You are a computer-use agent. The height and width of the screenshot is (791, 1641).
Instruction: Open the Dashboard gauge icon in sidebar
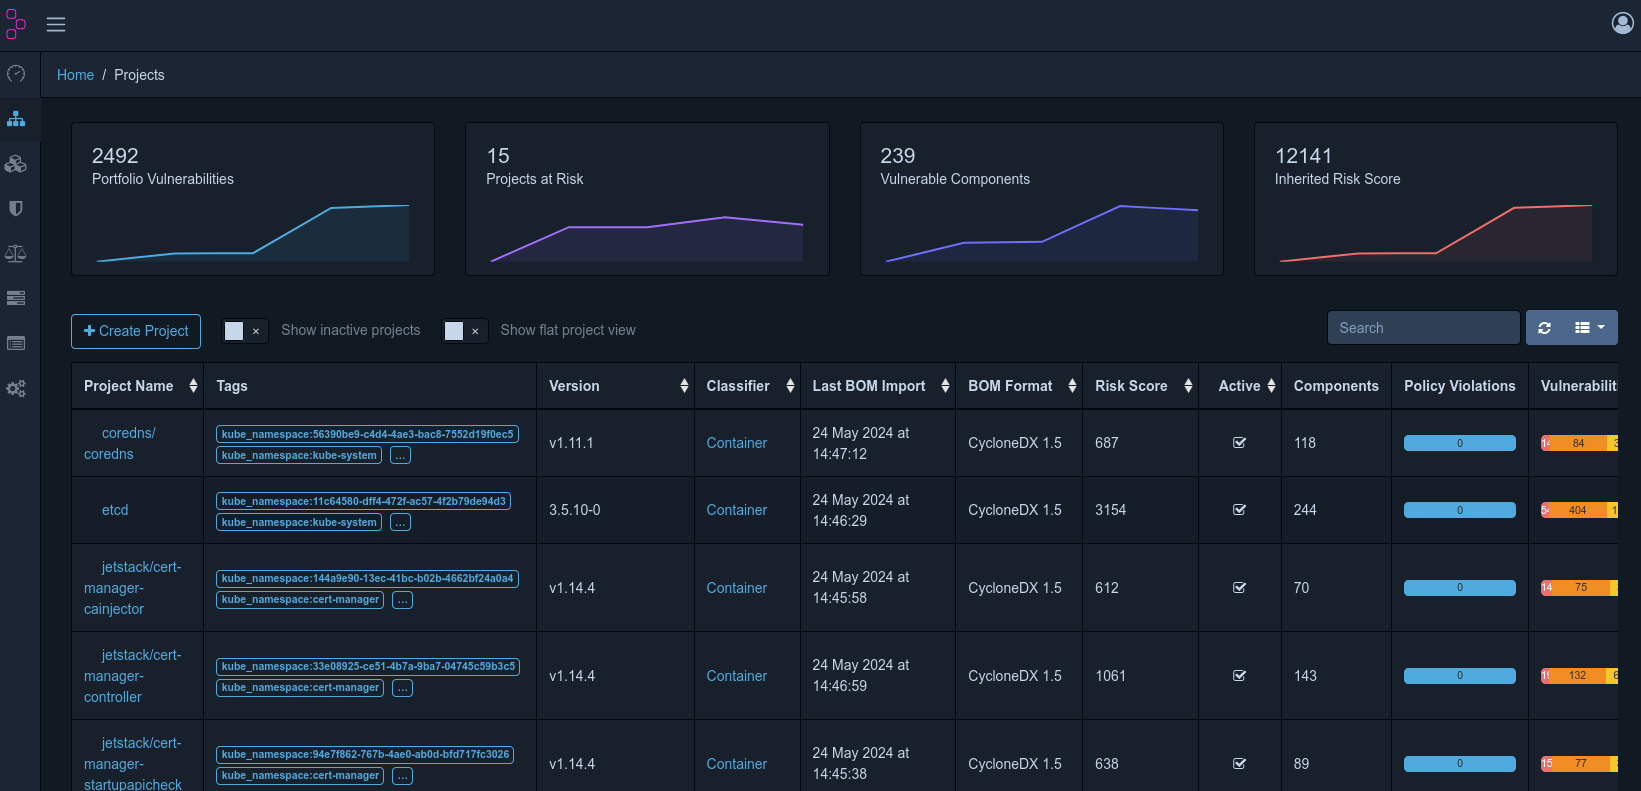pos(16,74)
